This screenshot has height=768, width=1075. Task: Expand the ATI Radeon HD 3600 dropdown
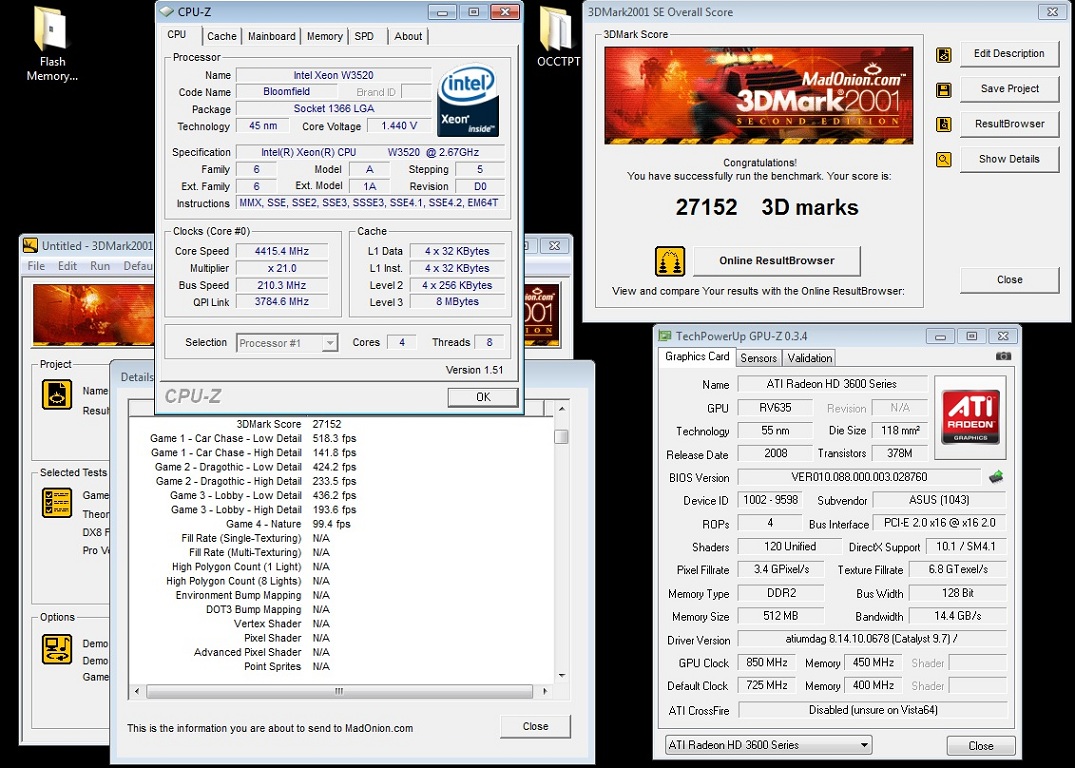coord(865,745)
